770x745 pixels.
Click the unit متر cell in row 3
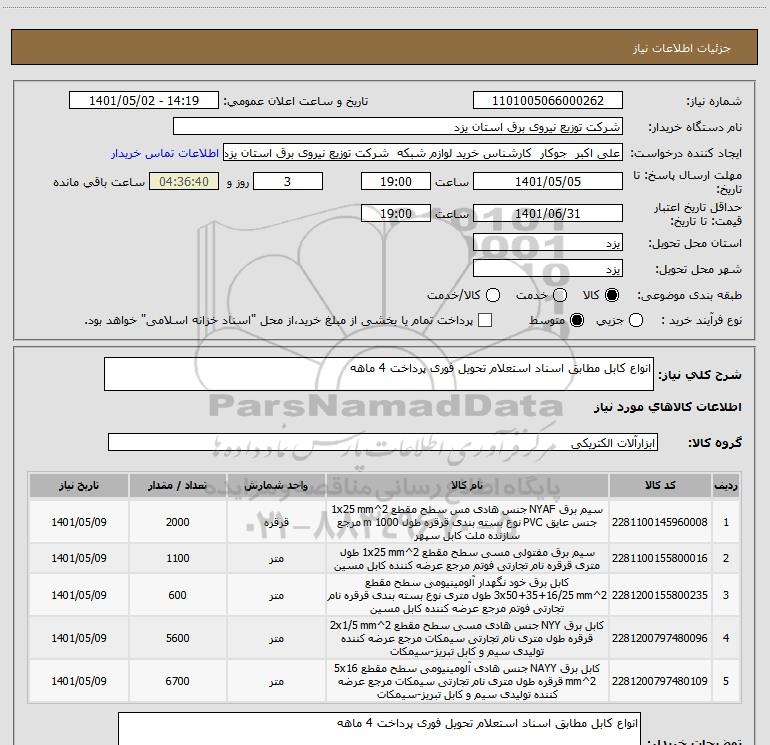(276, 595)
